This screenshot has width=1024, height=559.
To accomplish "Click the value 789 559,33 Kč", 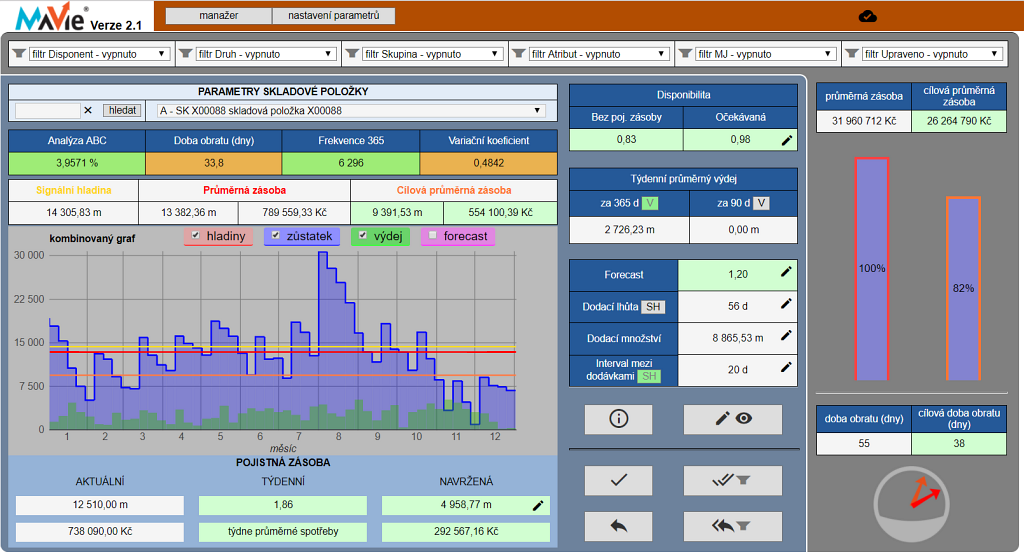I will 295,212.
